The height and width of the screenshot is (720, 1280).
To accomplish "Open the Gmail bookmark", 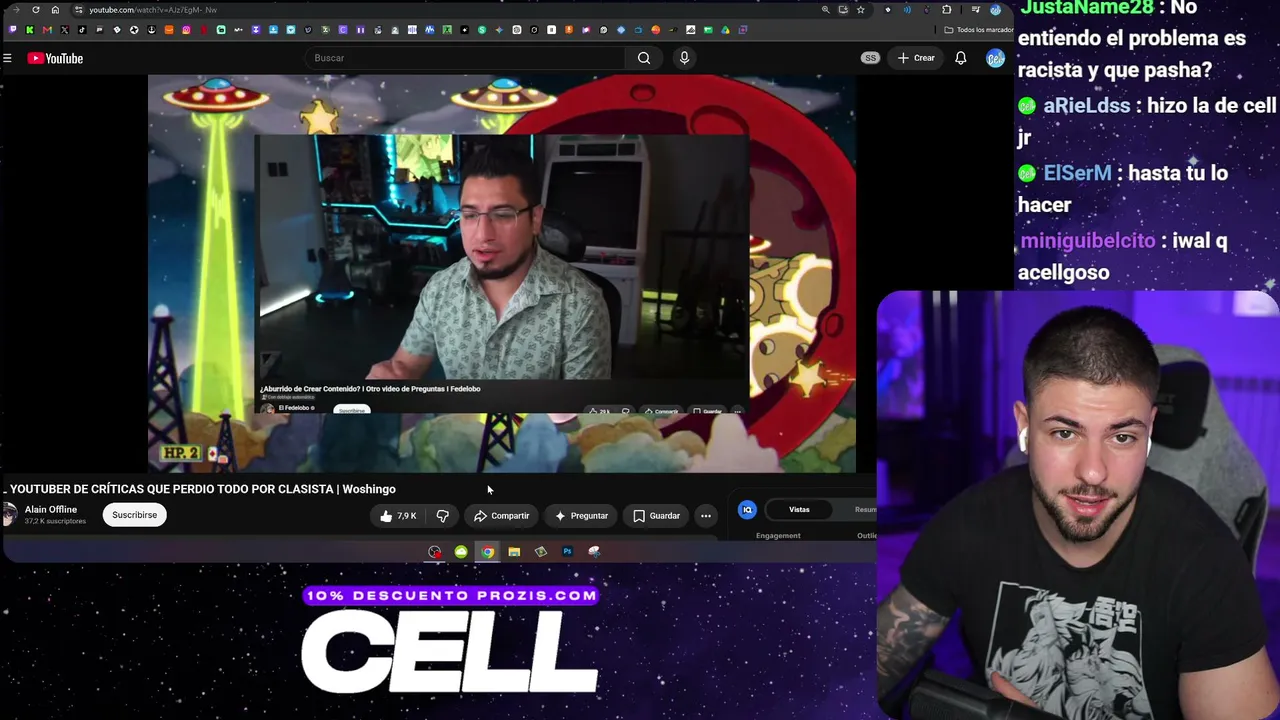I will 47,30.
